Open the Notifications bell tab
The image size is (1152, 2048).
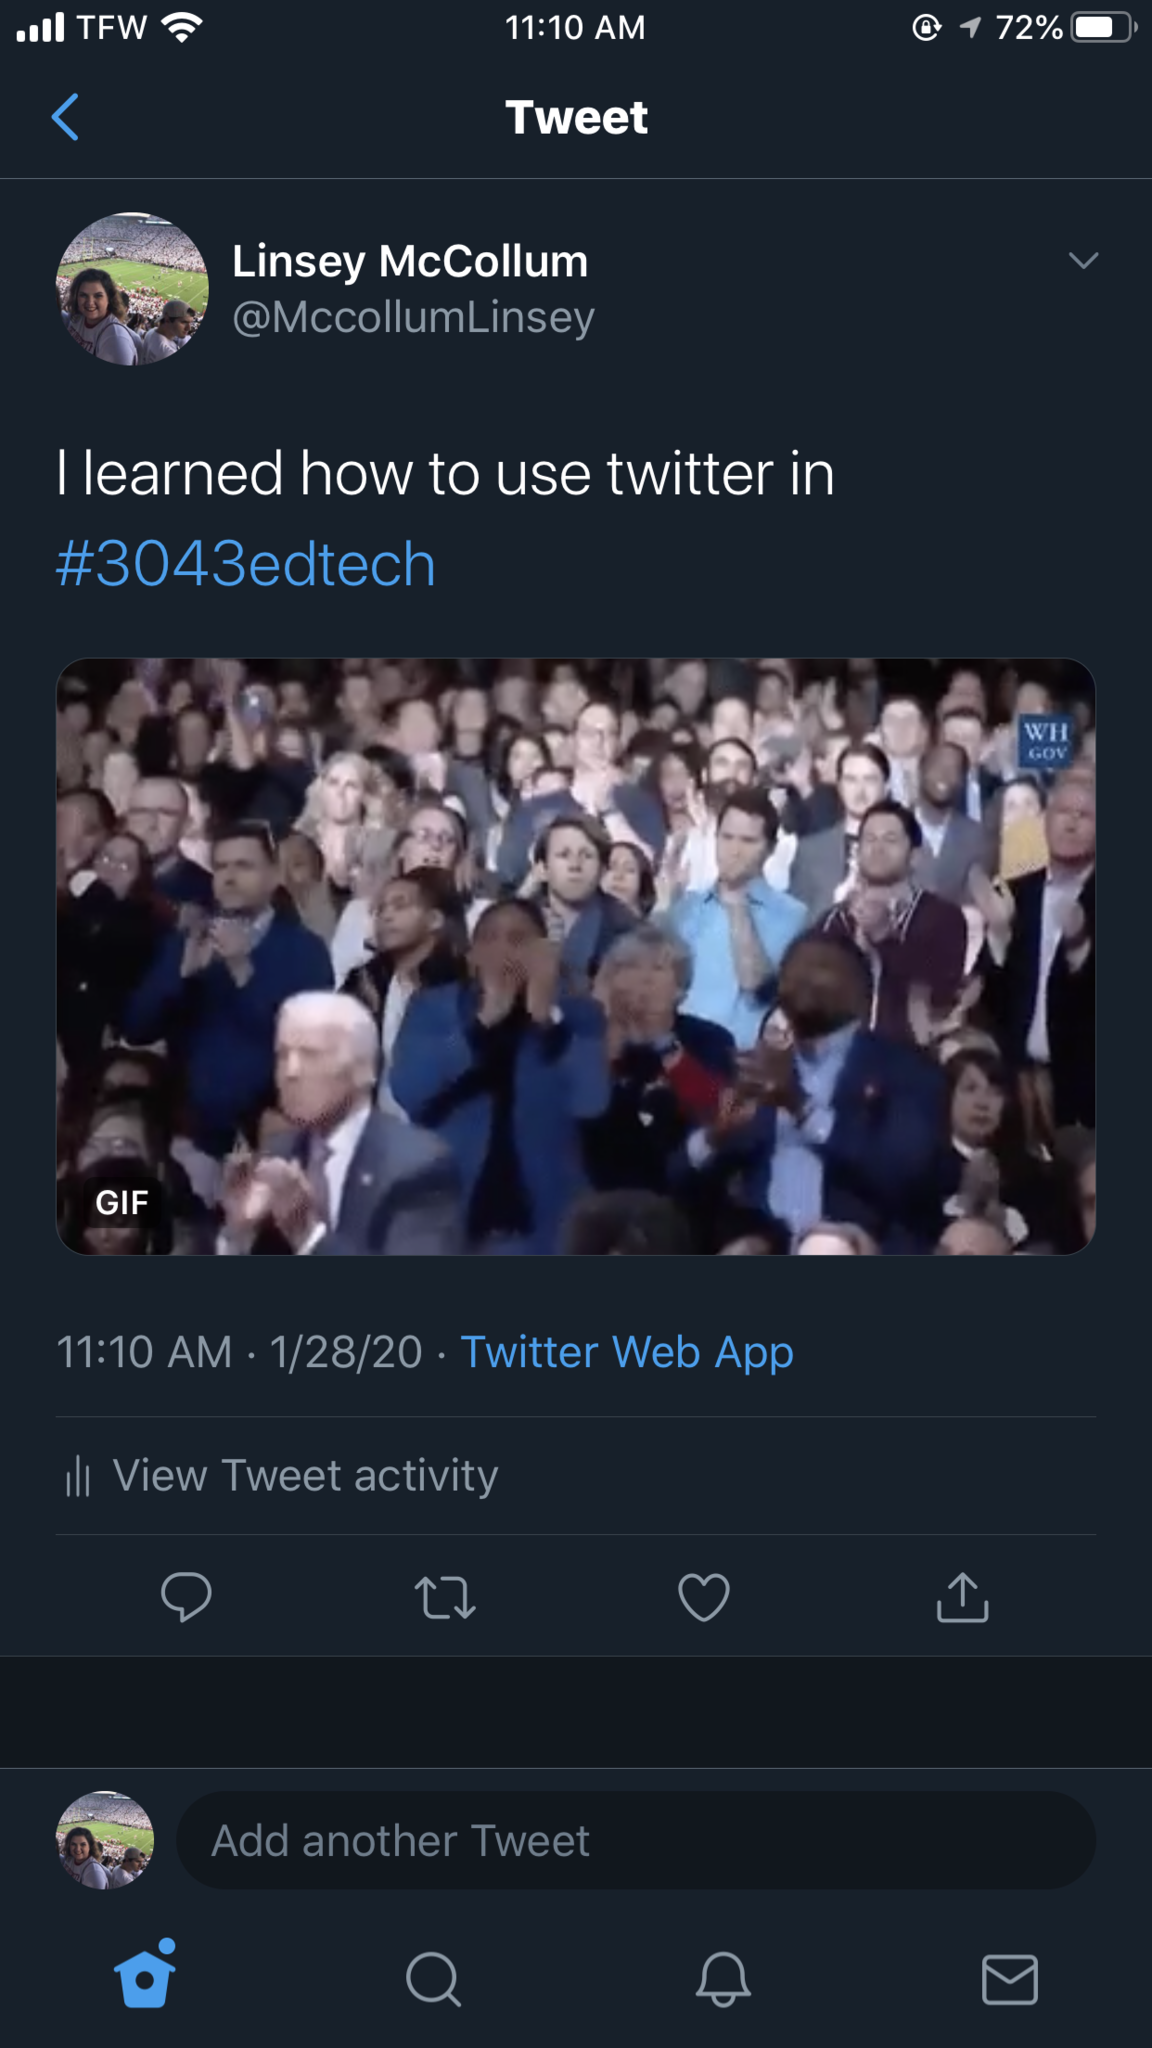point(722,1979)
